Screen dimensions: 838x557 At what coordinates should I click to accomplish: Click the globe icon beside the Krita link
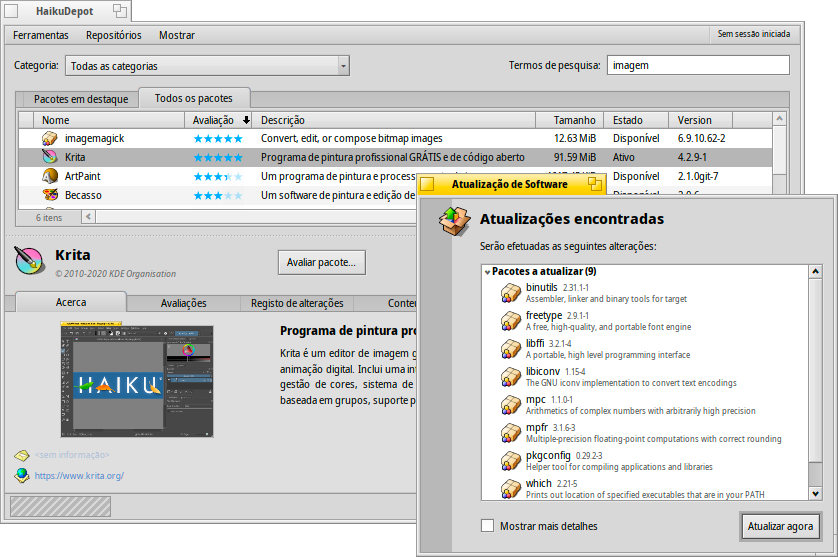click(x=22, y=476)
